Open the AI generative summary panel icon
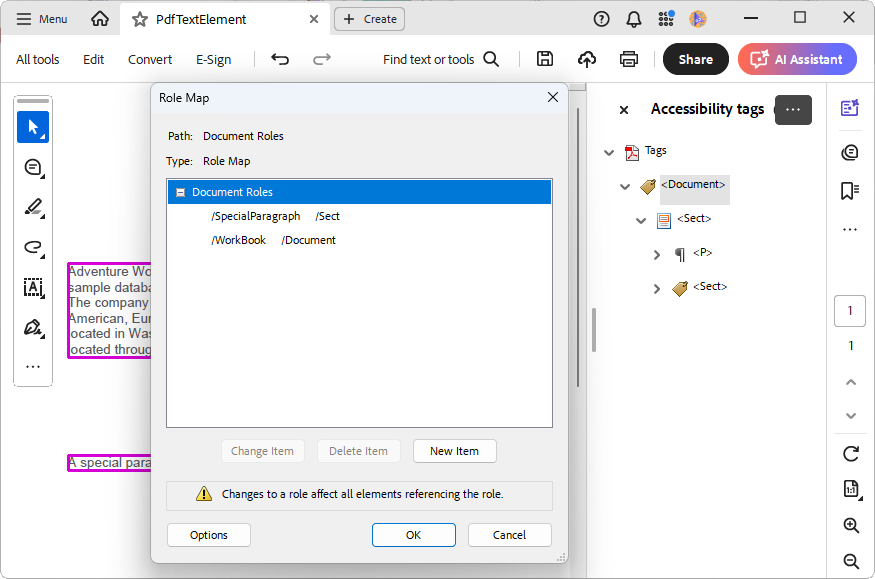Viewport: 875px width, 579px height. (x=850, y=107)
